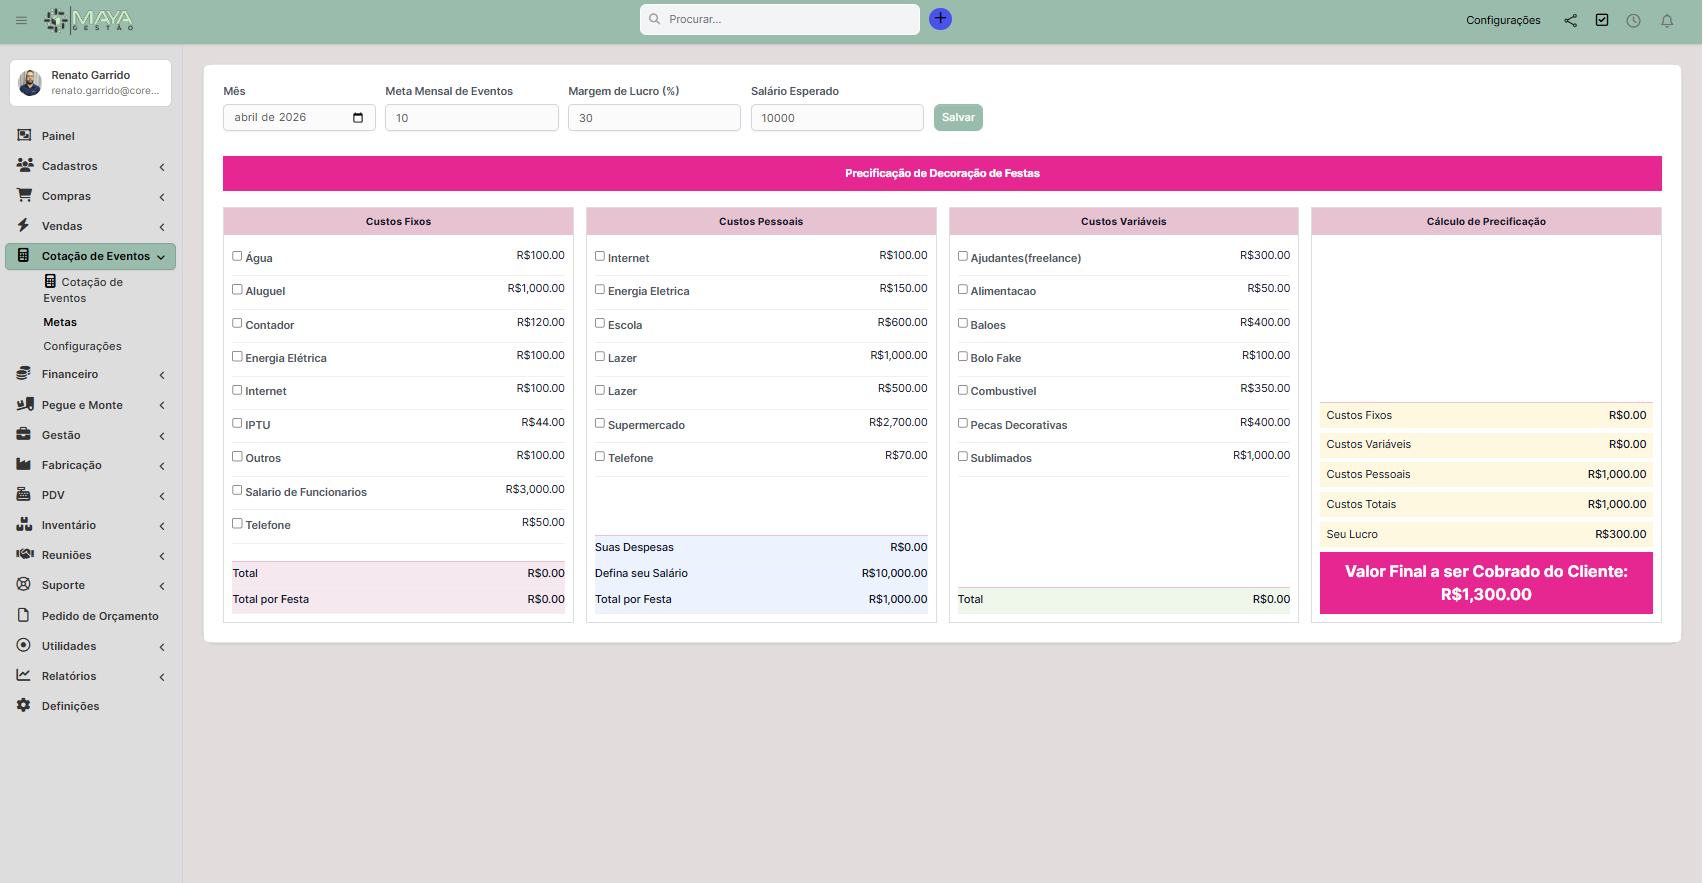Click the blue plus add button
This screenshot has height=883, width=1703.
pos(940,19)
